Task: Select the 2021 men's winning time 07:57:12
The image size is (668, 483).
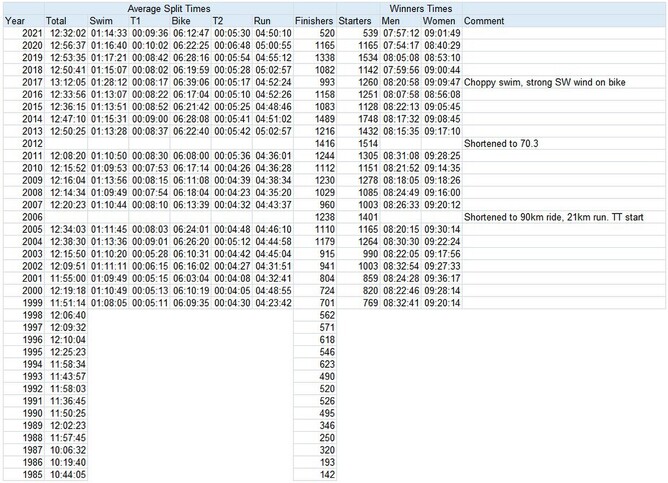Action: pos(400,33)
